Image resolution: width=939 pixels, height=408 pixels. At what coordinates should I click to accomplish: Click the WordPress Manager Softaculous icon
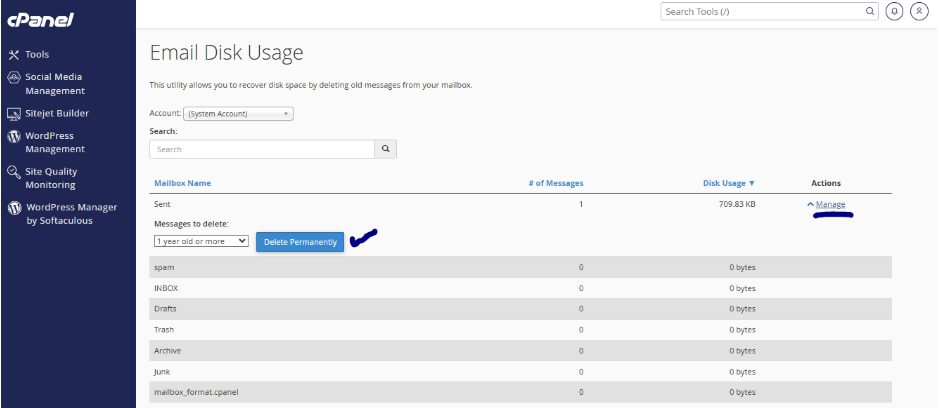[x=14, y=208]
